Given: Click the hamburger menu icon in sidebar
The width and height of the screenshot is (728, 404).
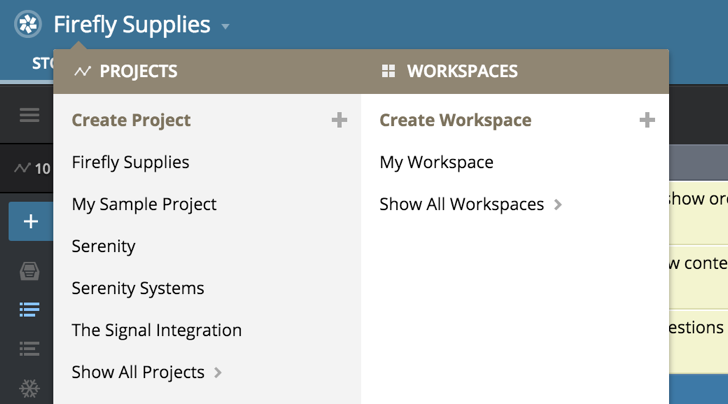Looking at the screenshot, I should (30, 115).
